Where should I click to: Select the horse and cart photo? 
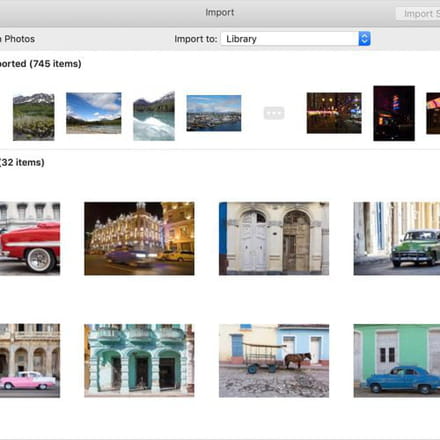pos(274,361)
